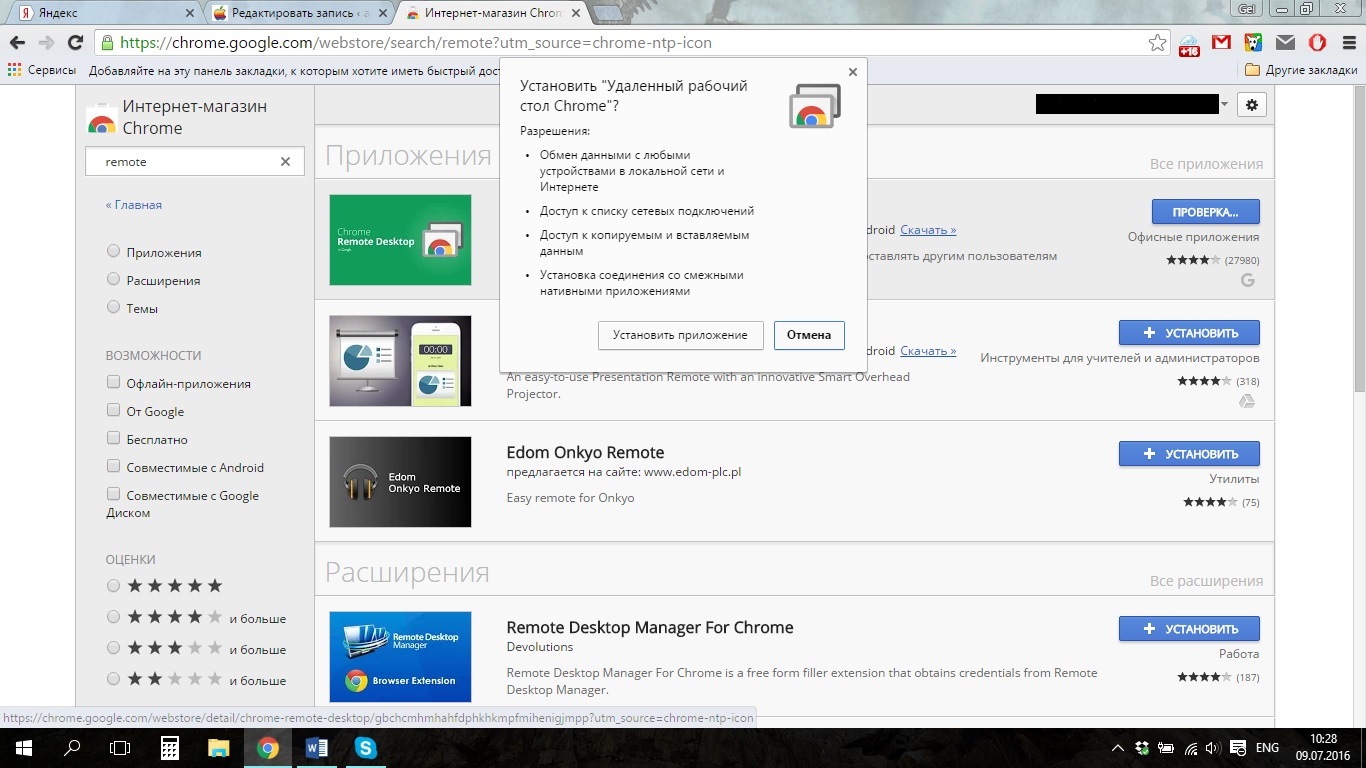
Task: Click the Сервисы apps grid icon
Action: (14, 70)
